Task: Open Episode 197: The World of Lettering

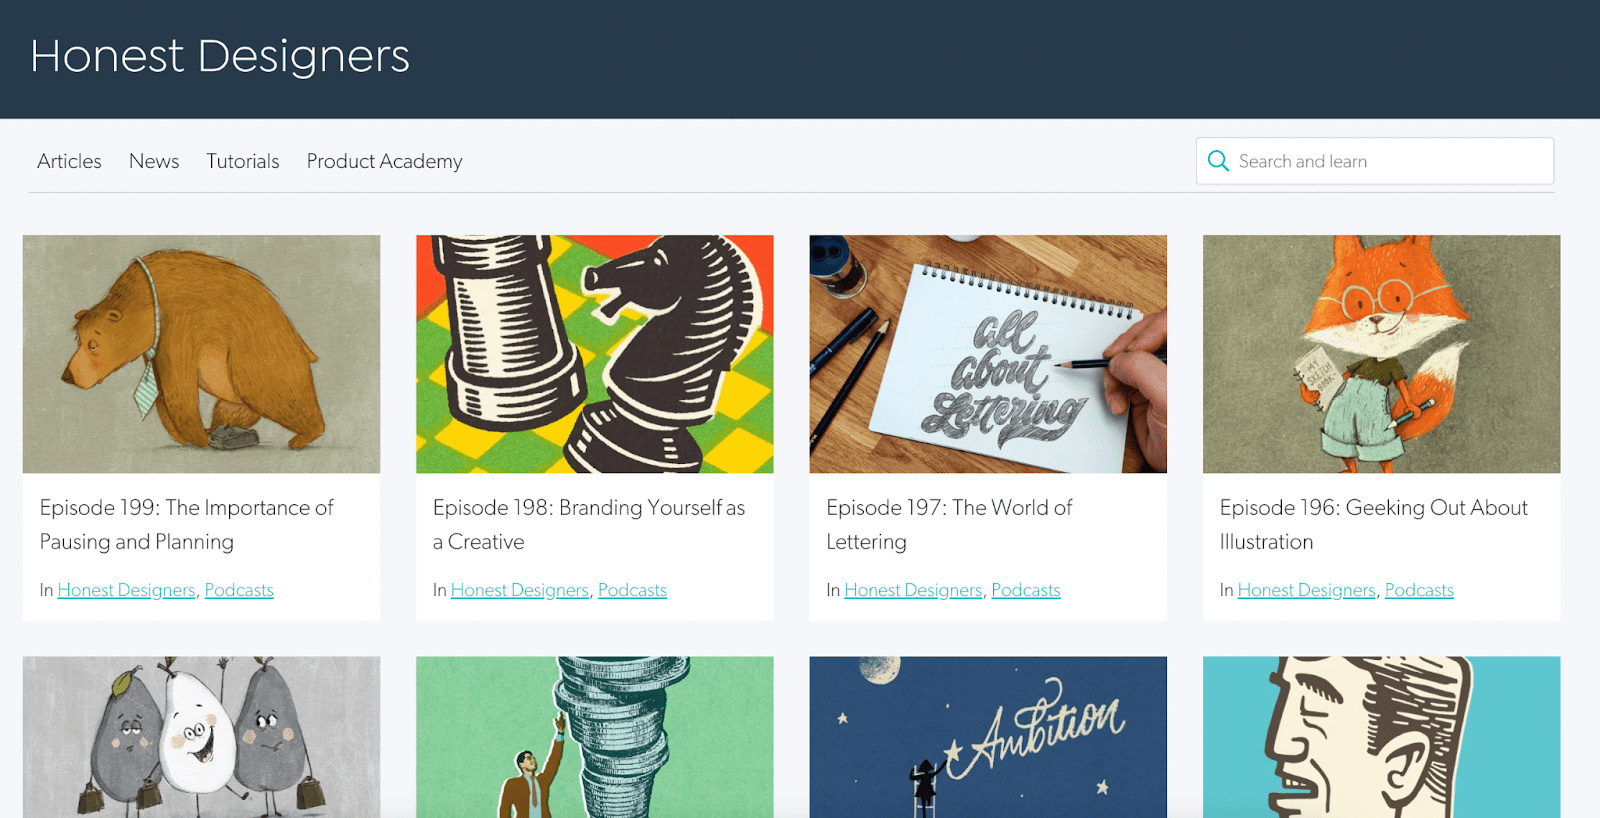Action: [947, 524]
